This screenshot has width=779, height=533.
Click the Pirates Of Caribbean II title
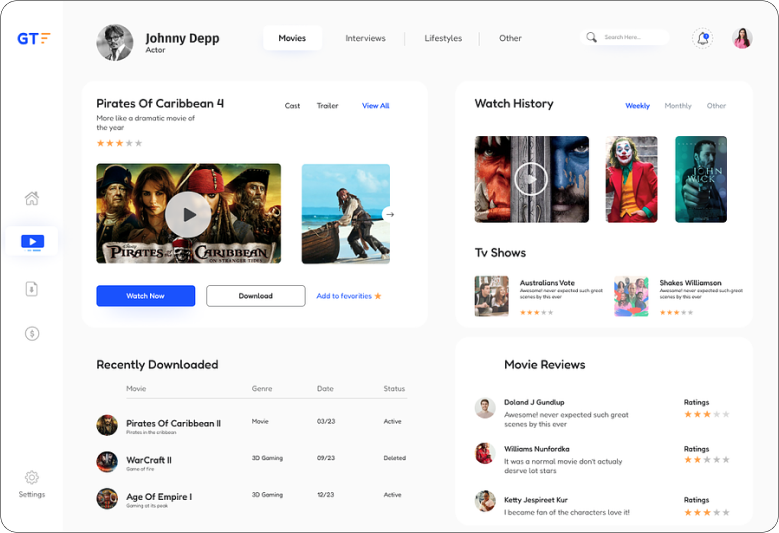173,423
